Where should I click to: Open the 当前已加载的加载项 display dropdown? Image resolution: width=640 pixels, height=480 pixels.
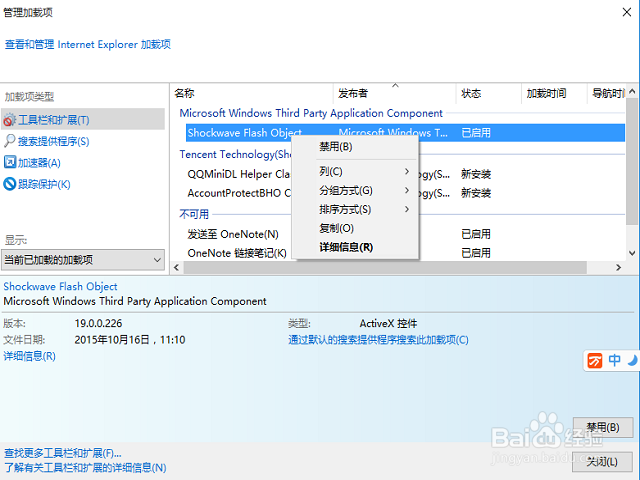pos(83,260)
